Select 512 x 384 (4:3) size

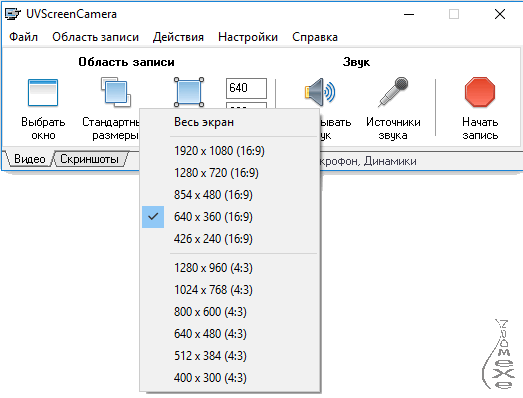point(230,356)
